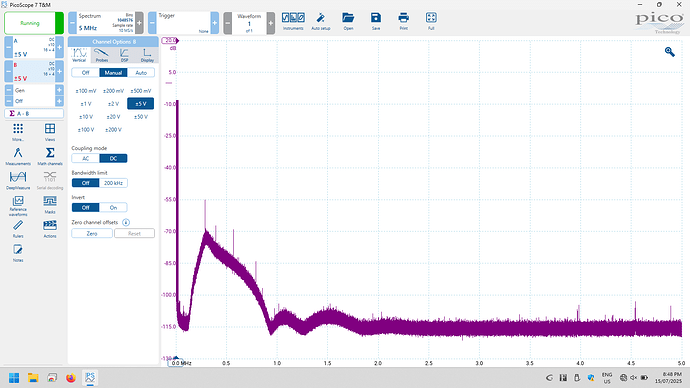Screen dimensions: 690x388
Task: Run Auto setup from the toolbar
Action: pyautogui.click(x=321, y=21)
